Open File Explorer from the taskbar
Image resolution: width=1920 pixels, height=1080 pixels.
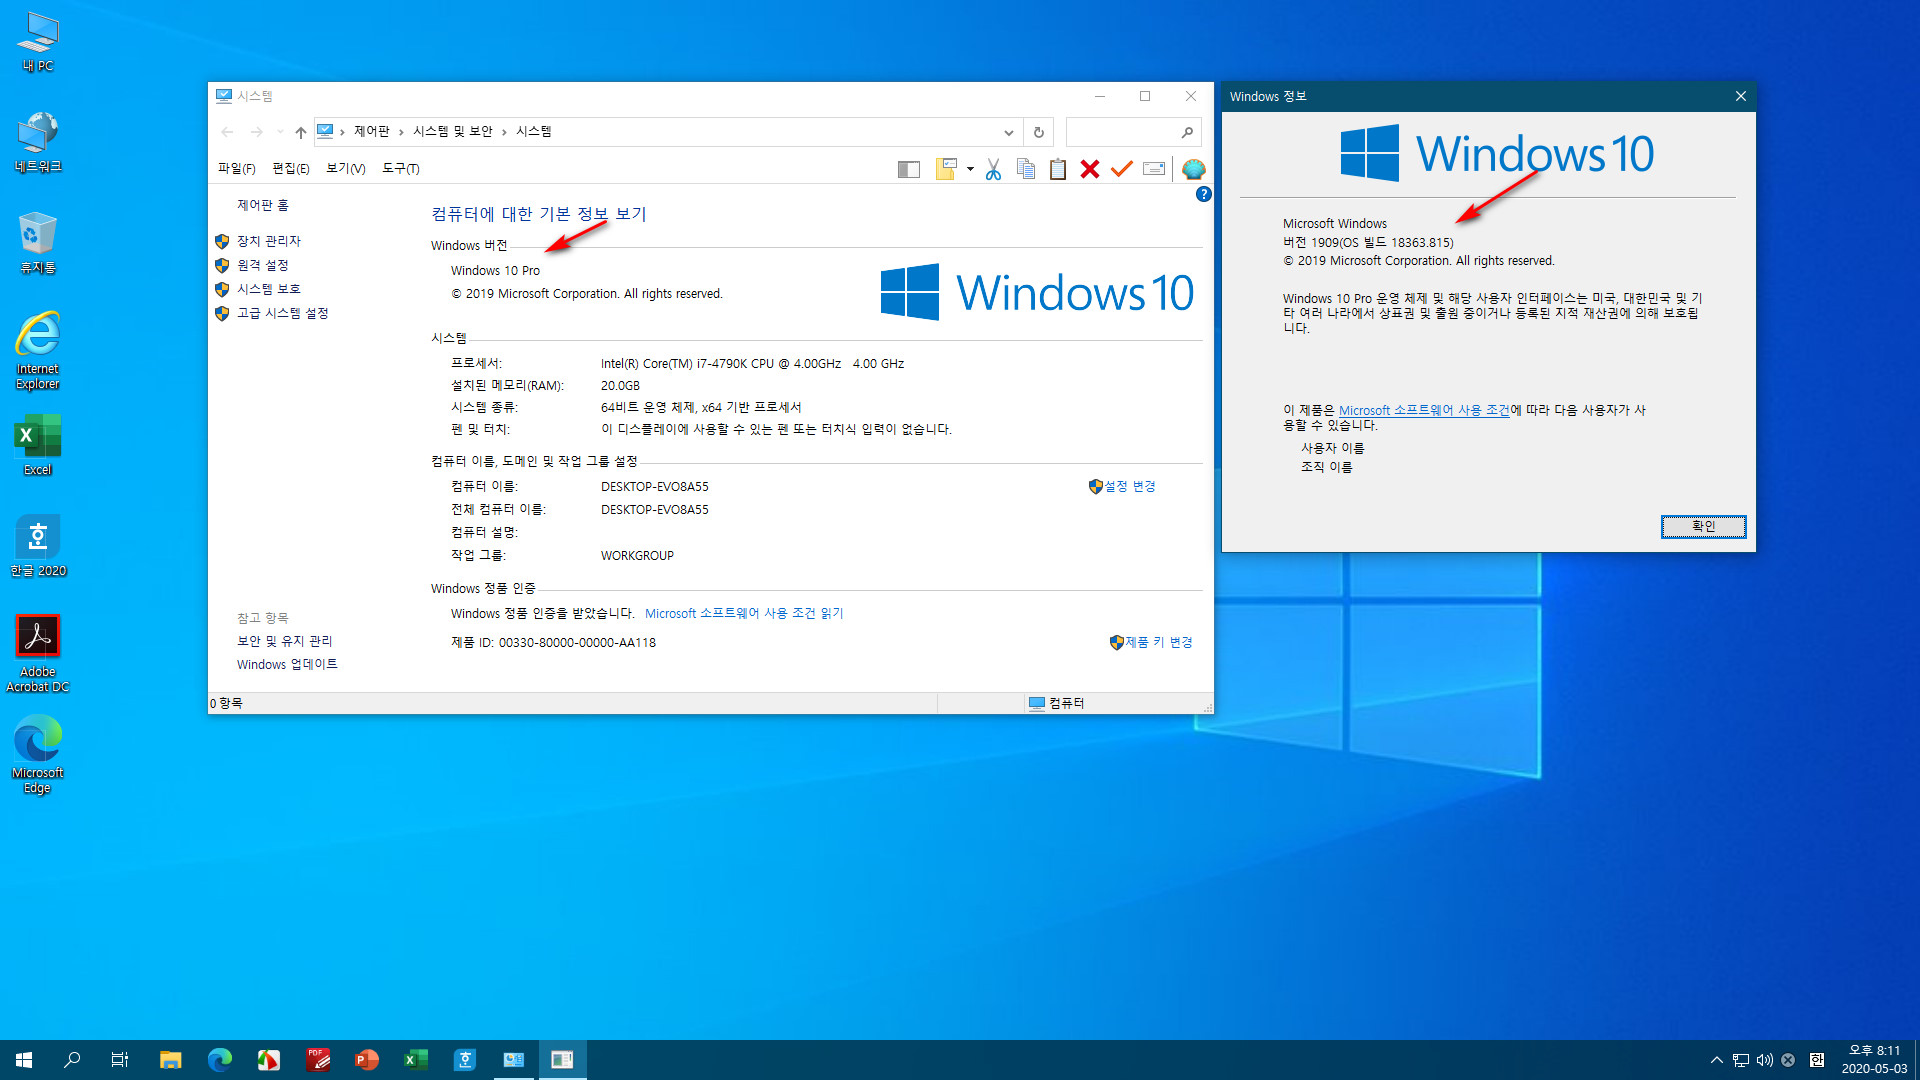pyautogui.click(x=171, y=1060)
